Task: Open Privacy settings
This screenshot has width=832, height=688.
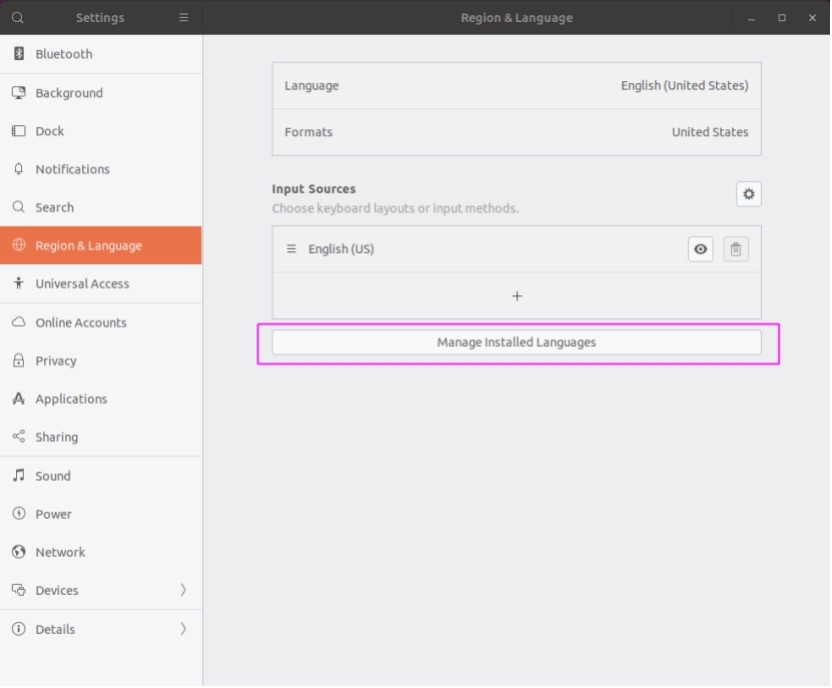Action: click(x=101, y=361)
